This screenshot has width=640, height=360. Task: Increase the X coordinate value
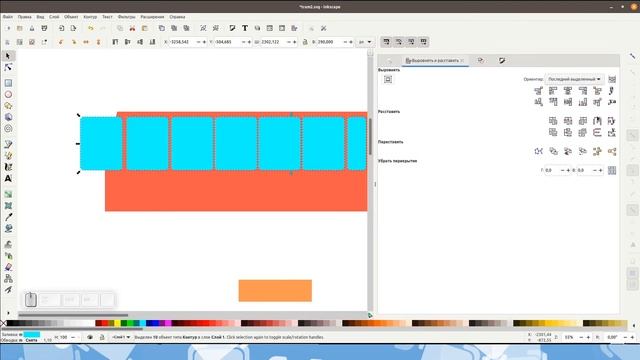pos(204,42)
